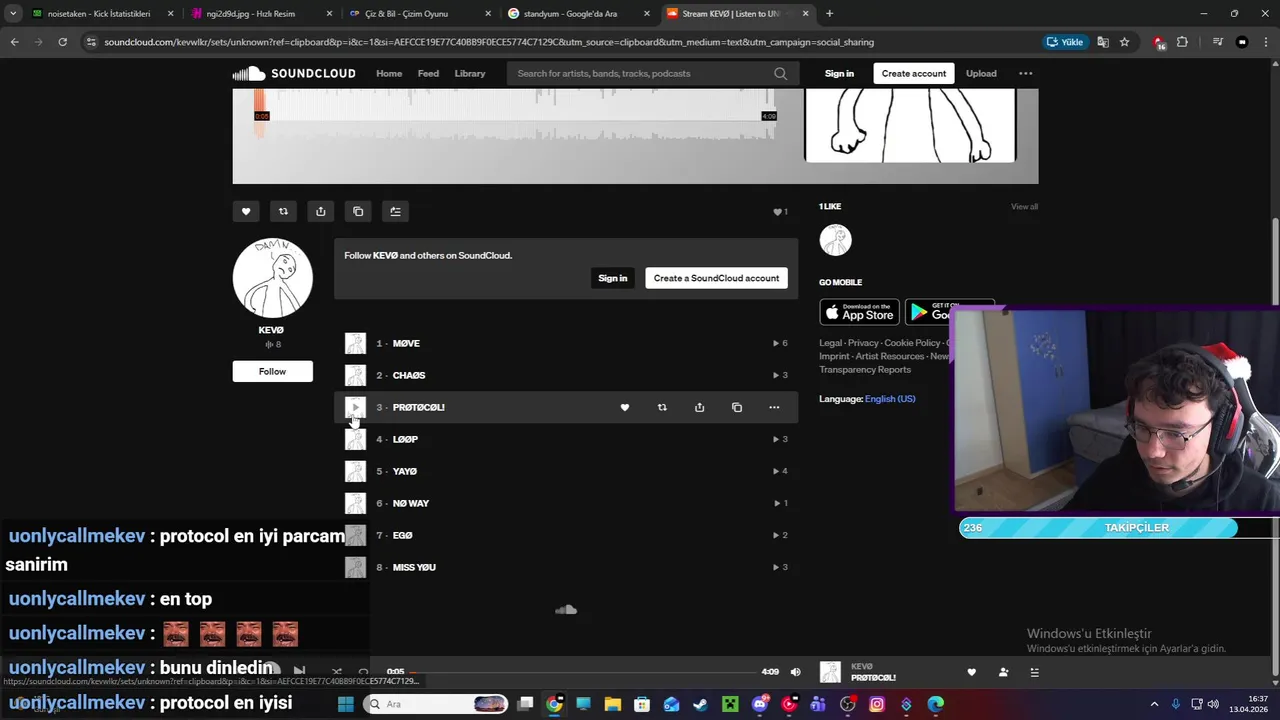Follow the artist KEVØ
This screenshot has width=1280, height=720.
[273, 371]
